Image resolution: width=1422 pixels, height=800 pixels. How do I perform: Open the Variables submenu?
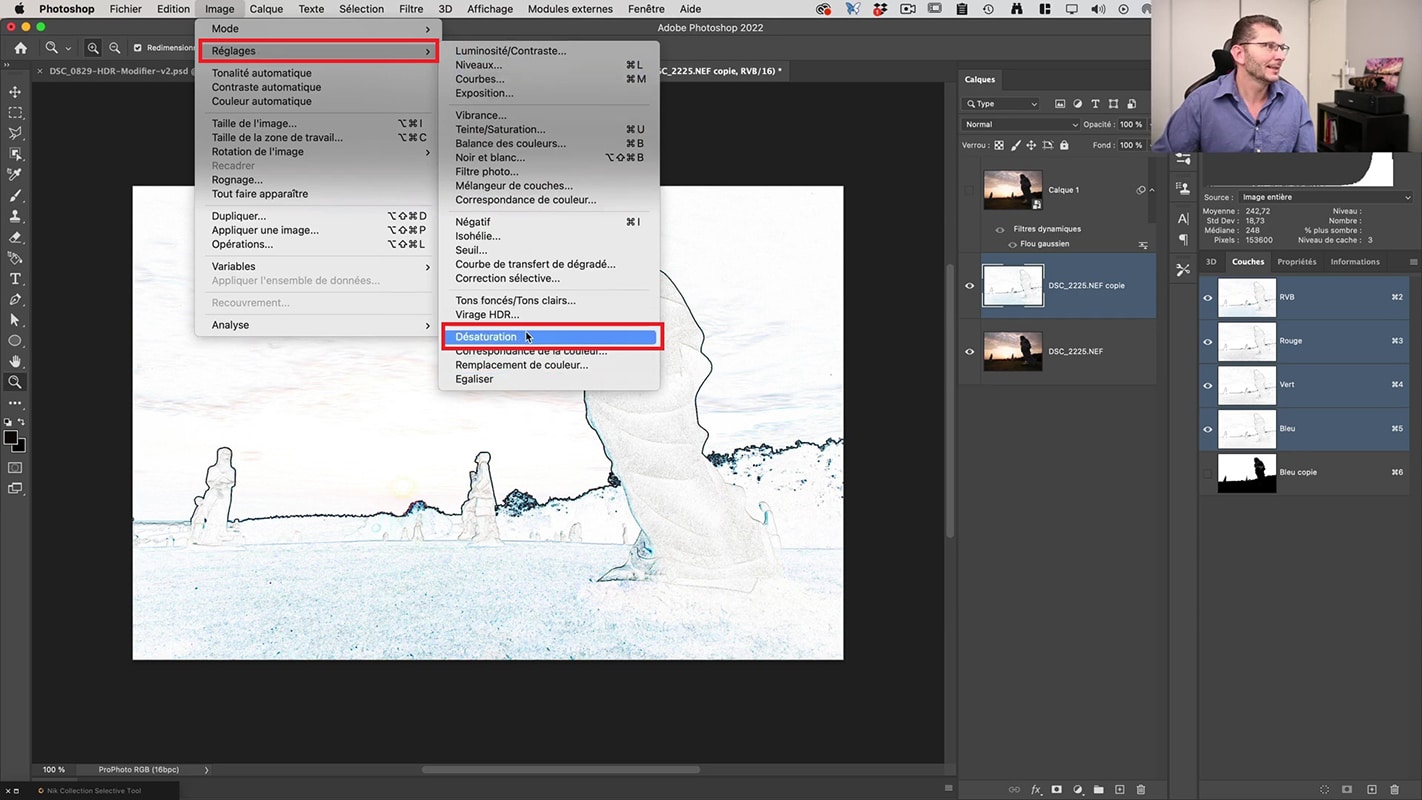click(x=320, y=267)
